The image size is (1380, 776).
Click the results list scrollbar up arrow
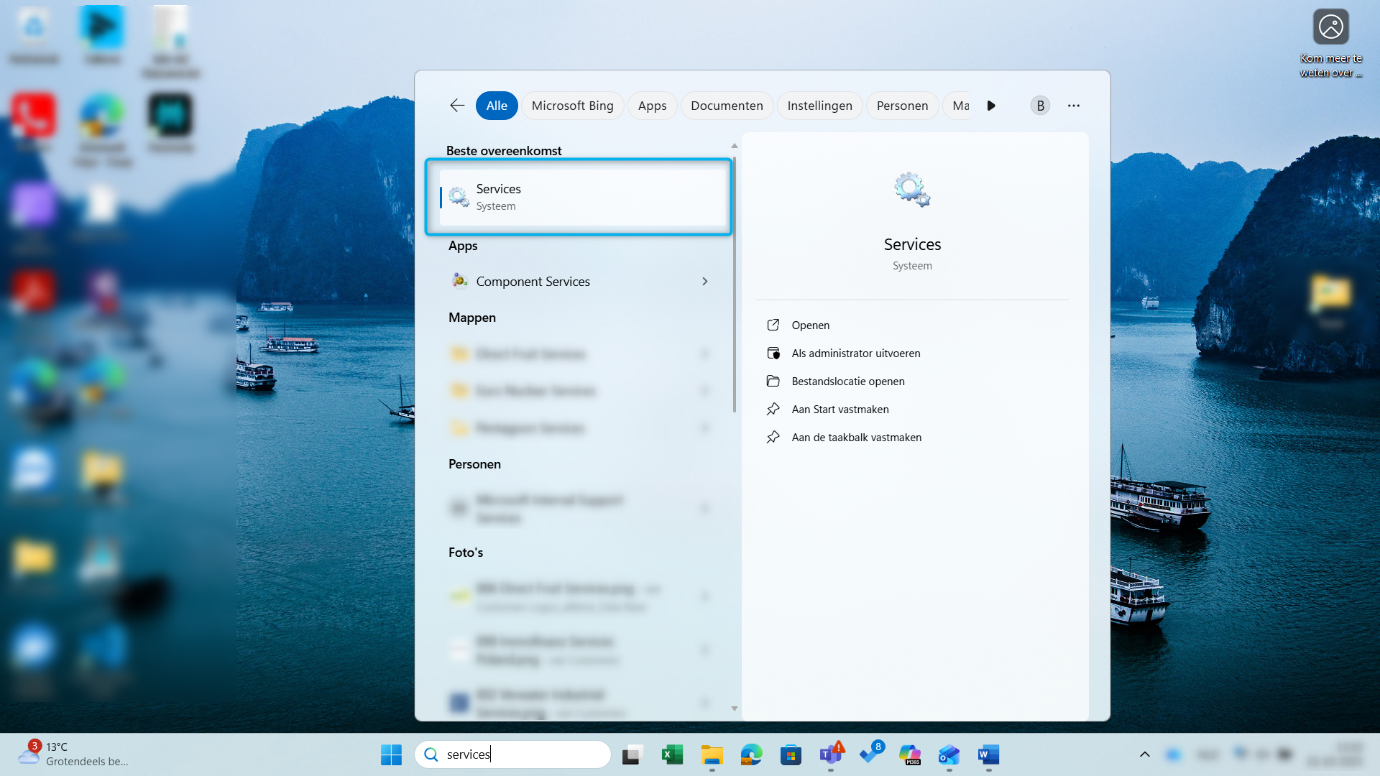pyautogui.click(x=735, y=146)
